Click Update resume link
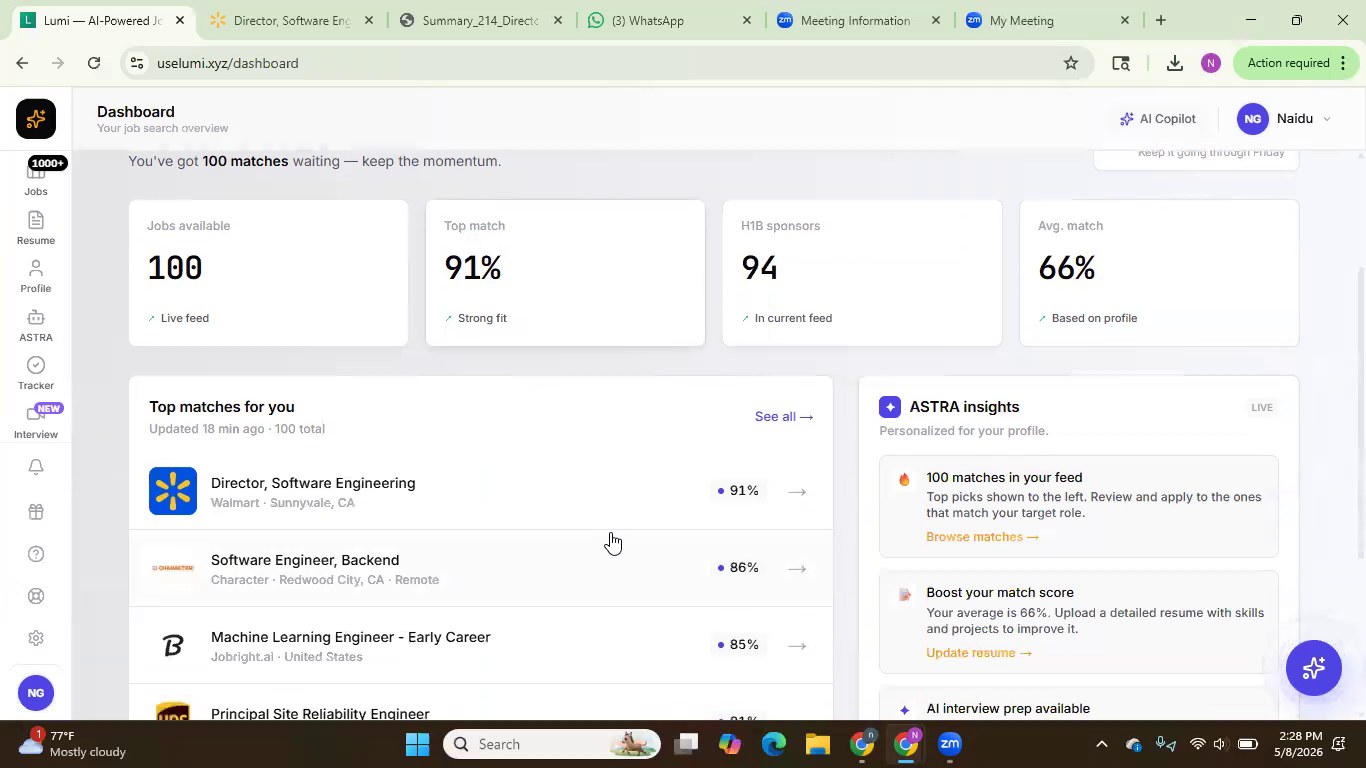1366x768 pixels. coord(979,653)
